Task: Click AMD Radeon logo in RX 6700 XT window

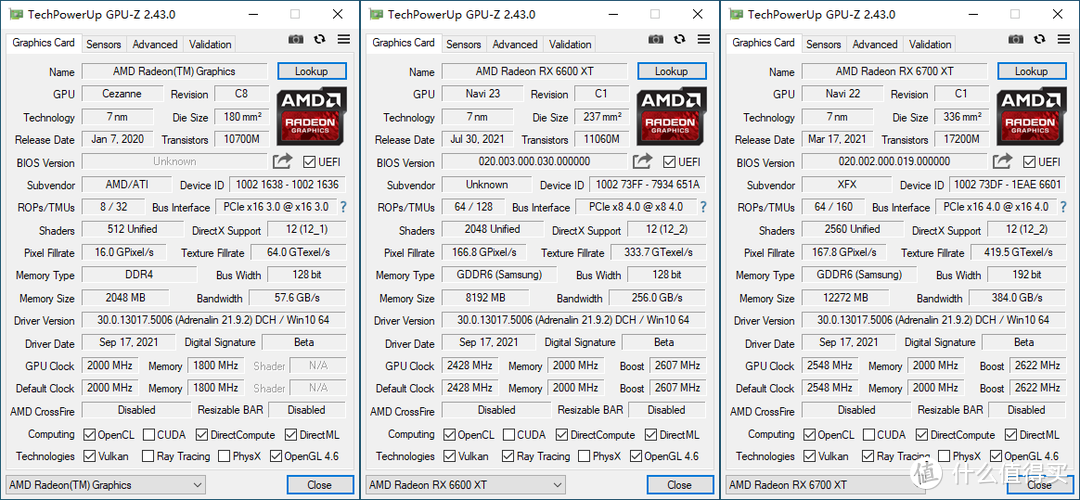Action: pos(1032,115)
